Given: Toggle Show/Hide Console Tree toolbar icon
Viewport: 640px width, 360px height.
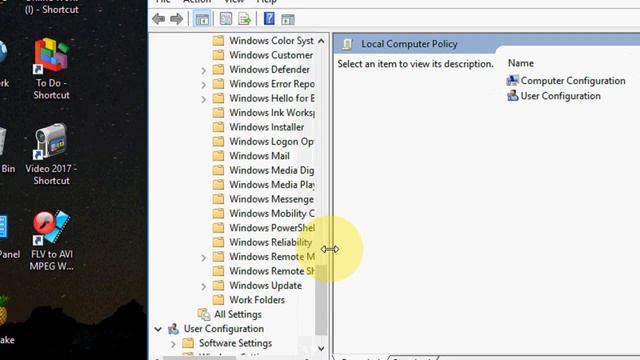Looking at the screenshot, I should point(202,19).
